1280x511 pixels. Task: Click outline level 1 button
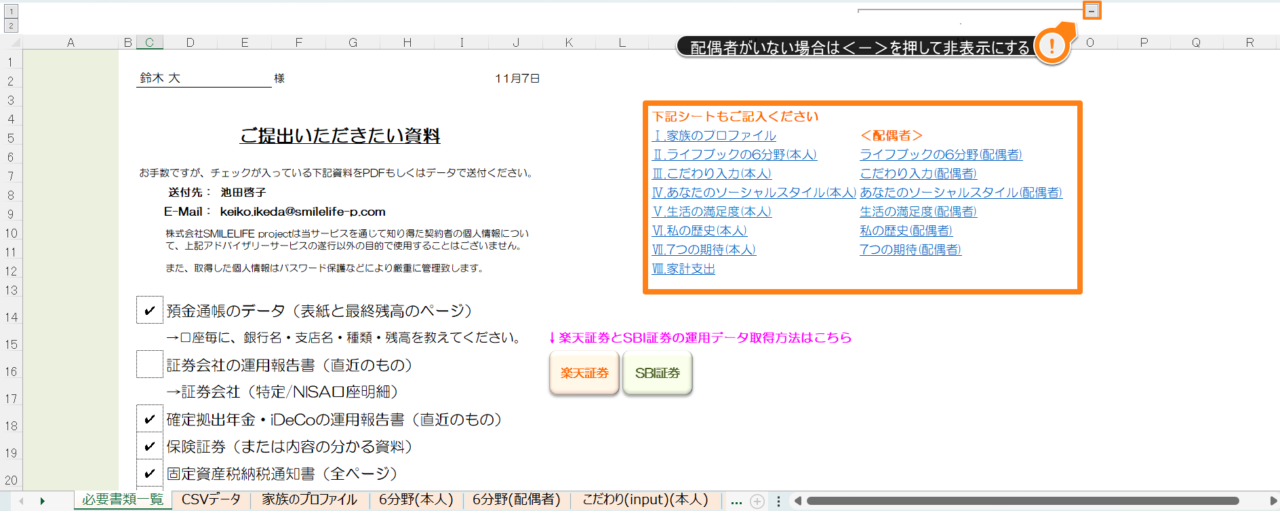coord(11,9)
